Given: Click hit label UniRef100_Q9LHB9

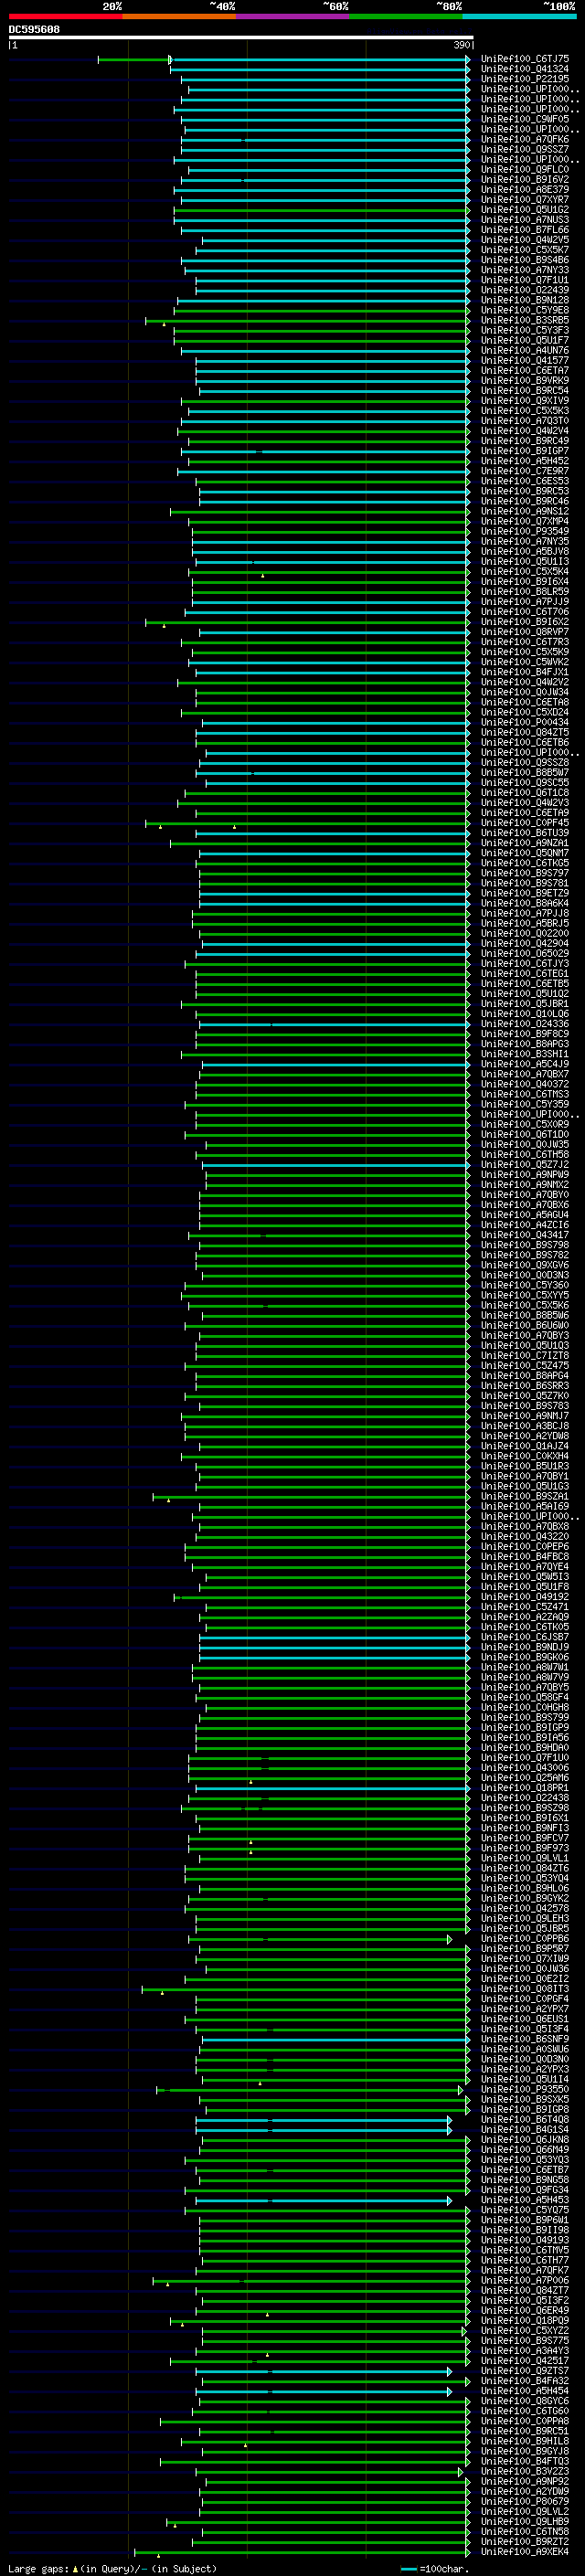Looking at the screenshot, I should point(525,2520).
